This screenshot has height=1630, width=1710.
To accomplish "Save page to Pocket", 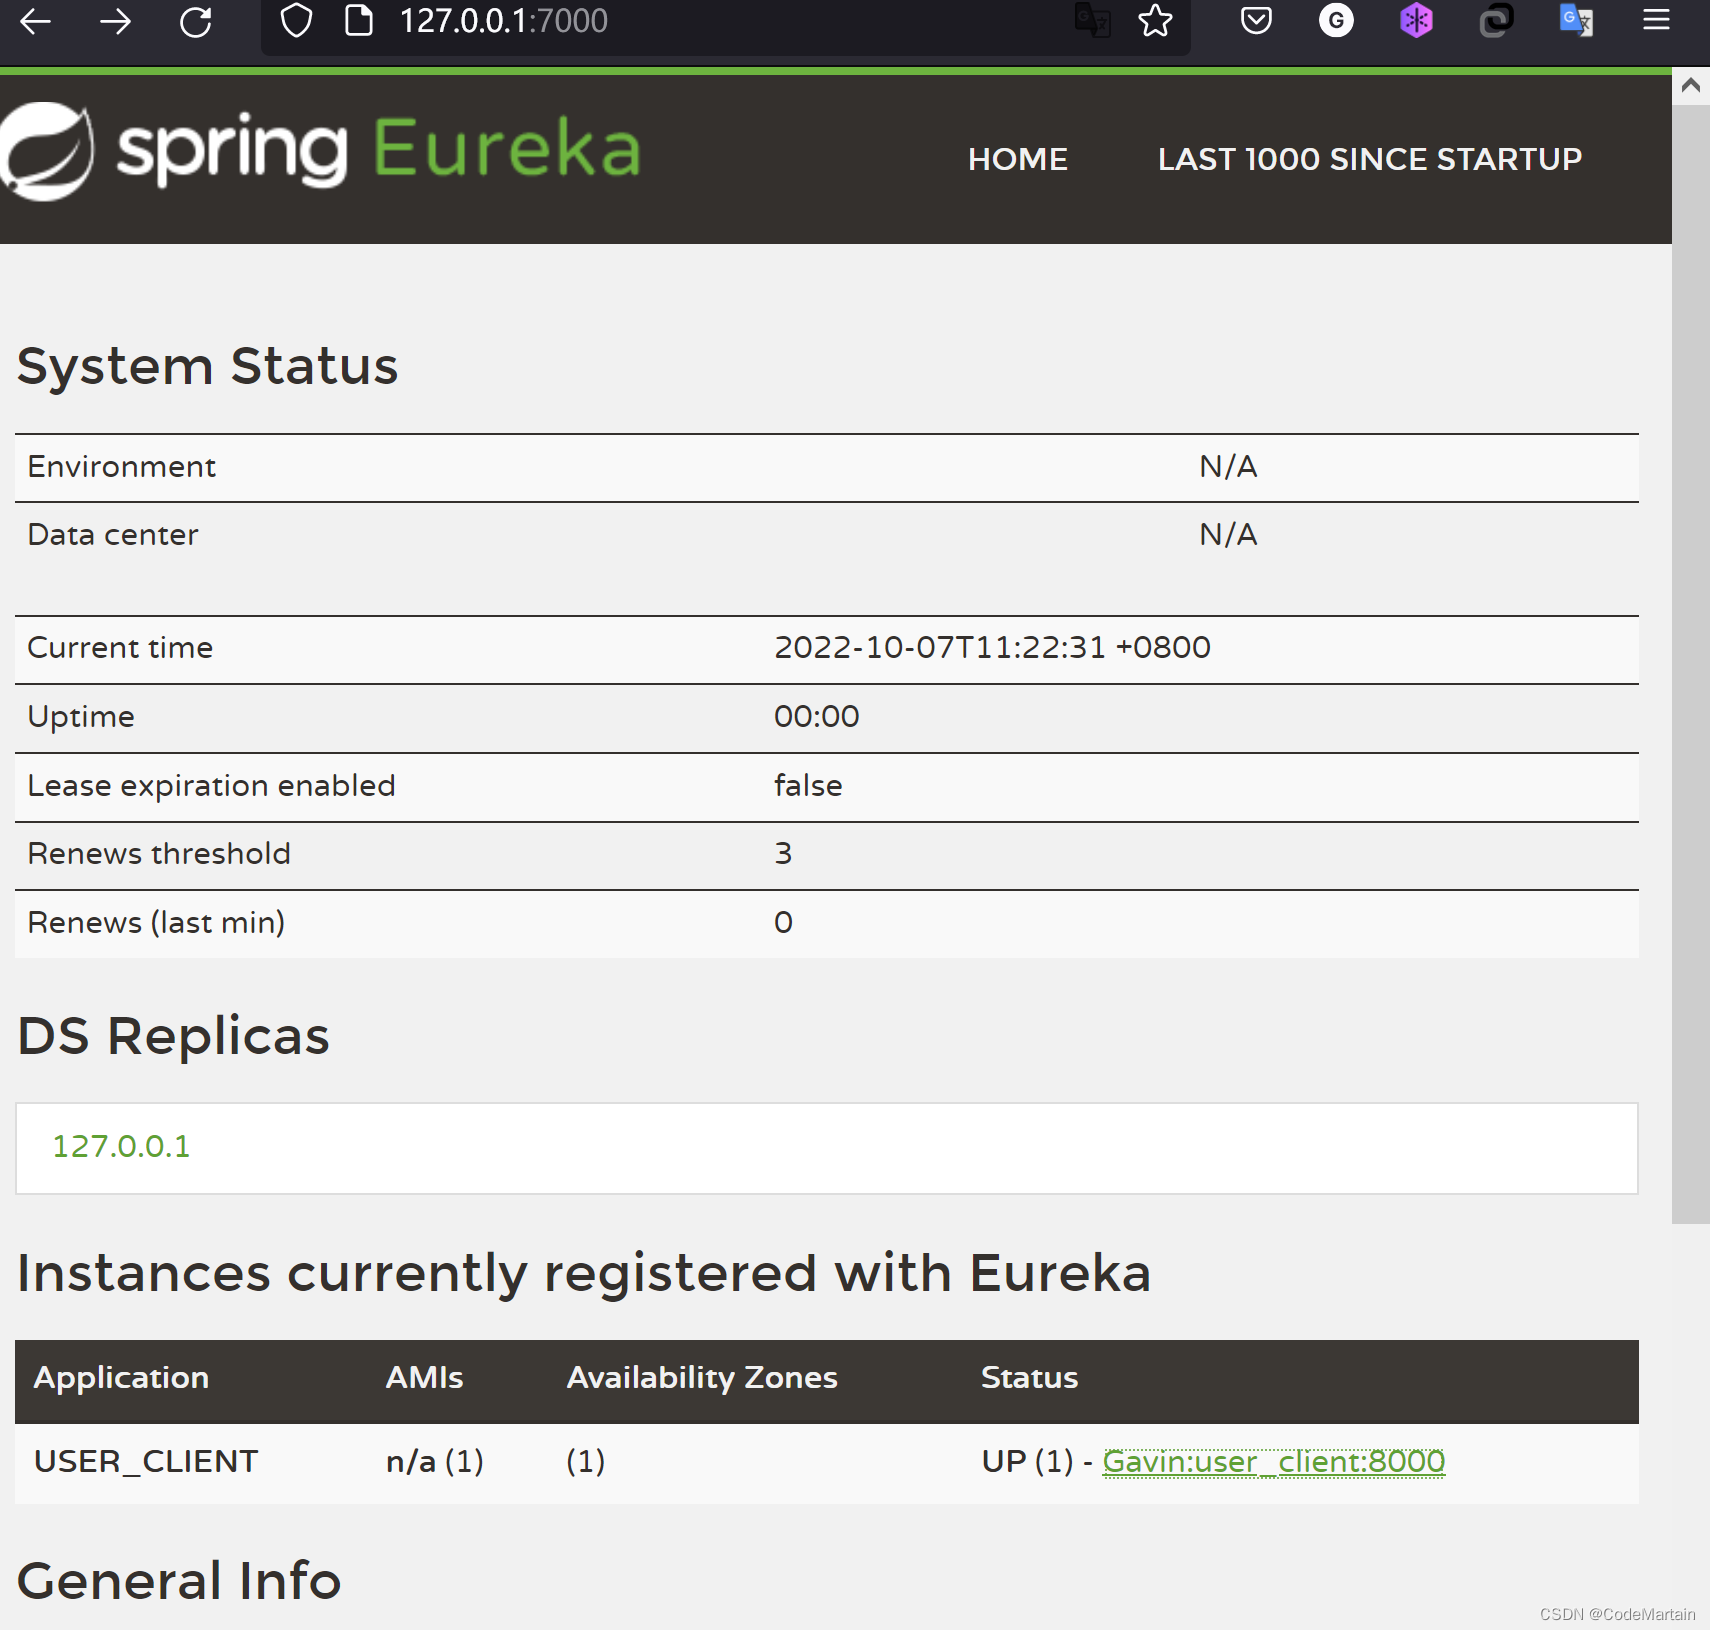I will [1256, 20].
